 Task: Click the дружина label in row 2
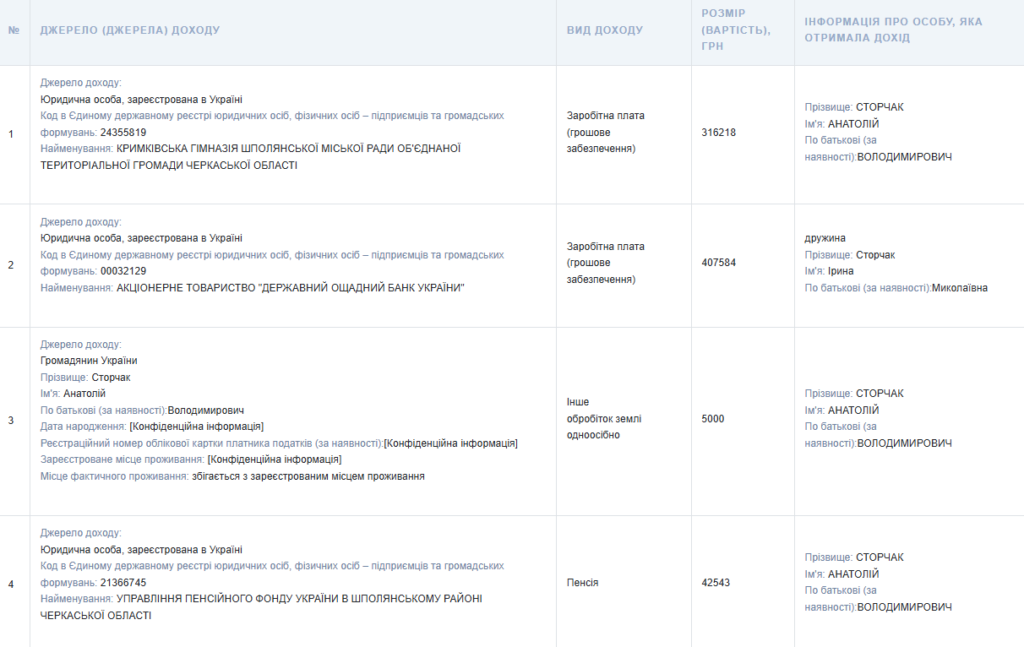tap(825, 238)
